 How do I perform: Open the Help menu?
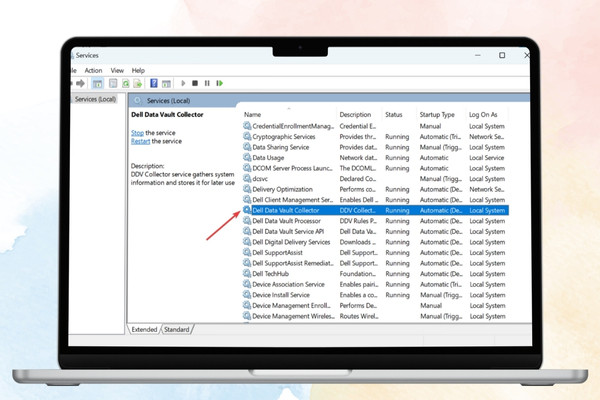[138, 70]
